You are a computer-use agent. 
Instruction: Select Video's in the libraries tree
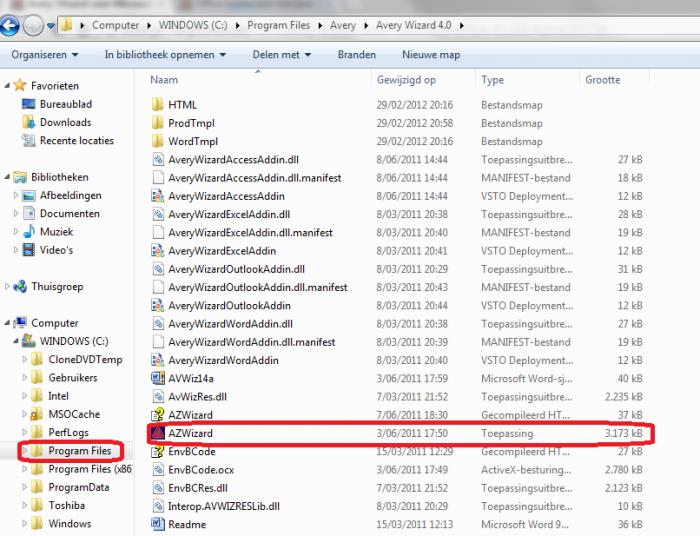(x=56, y=250)
